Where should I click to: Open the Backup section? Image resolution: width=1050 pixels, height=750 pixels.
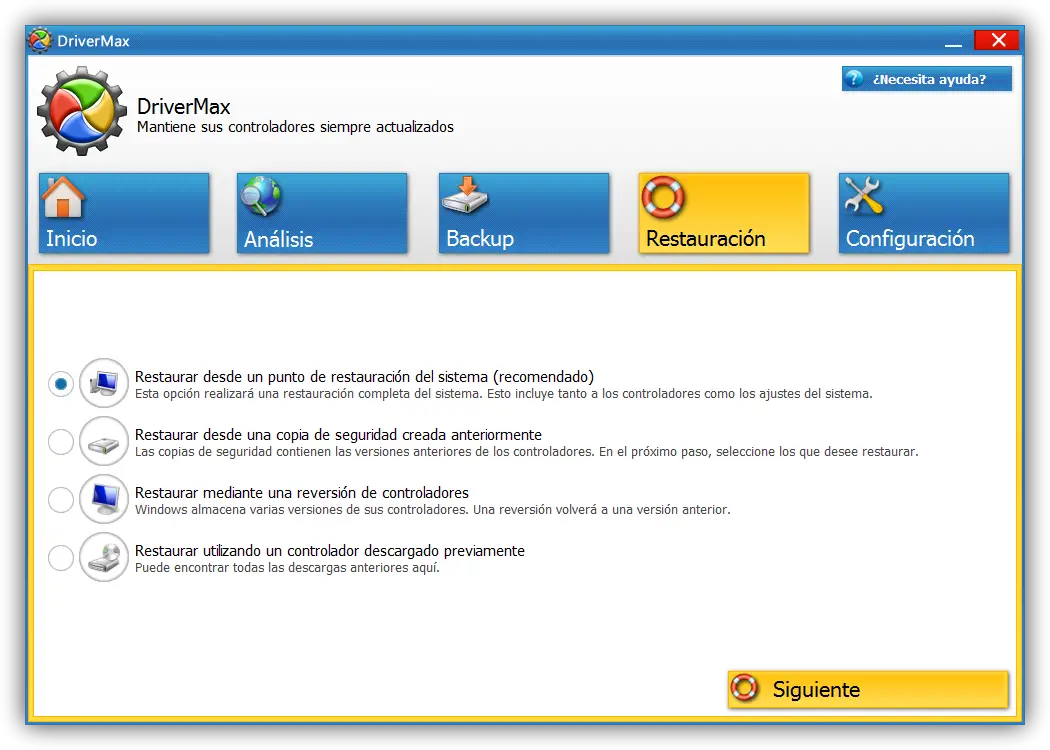524,213
